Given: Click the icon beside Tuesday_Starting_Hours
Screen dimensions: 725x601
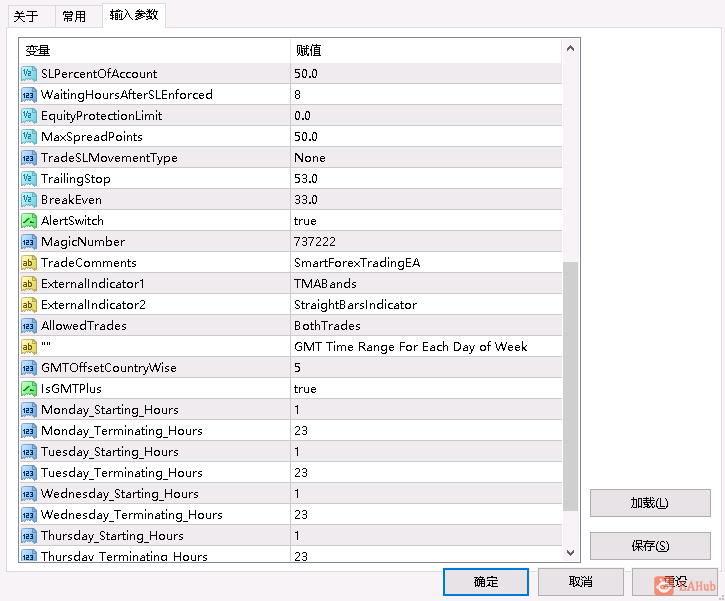Looking at the screenshot, I should [x=29, y=452].
